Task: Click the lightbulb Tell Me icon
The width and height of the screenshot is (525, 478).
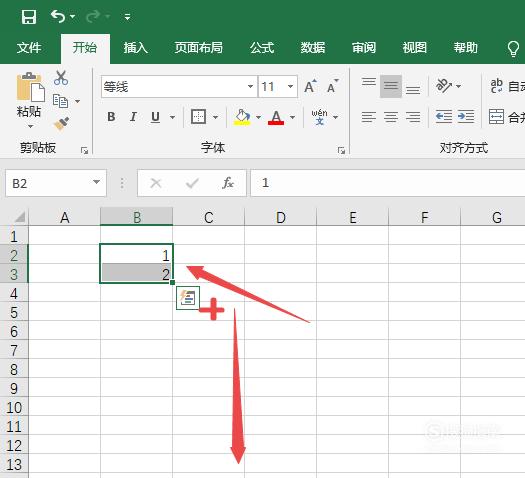Action: [513, 49]
